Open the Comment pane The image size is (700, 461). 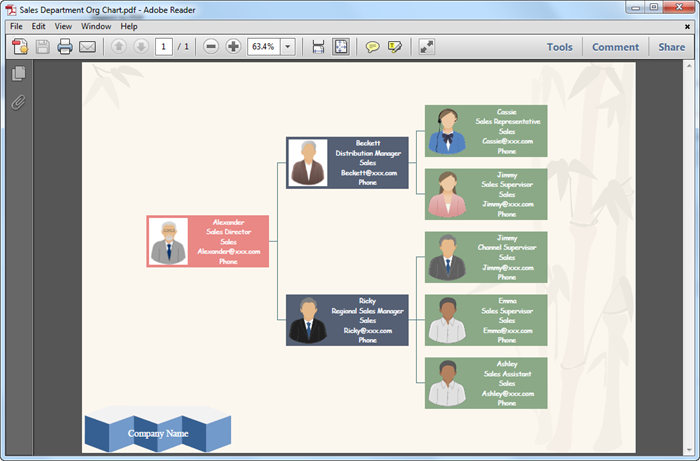(615, 47)
